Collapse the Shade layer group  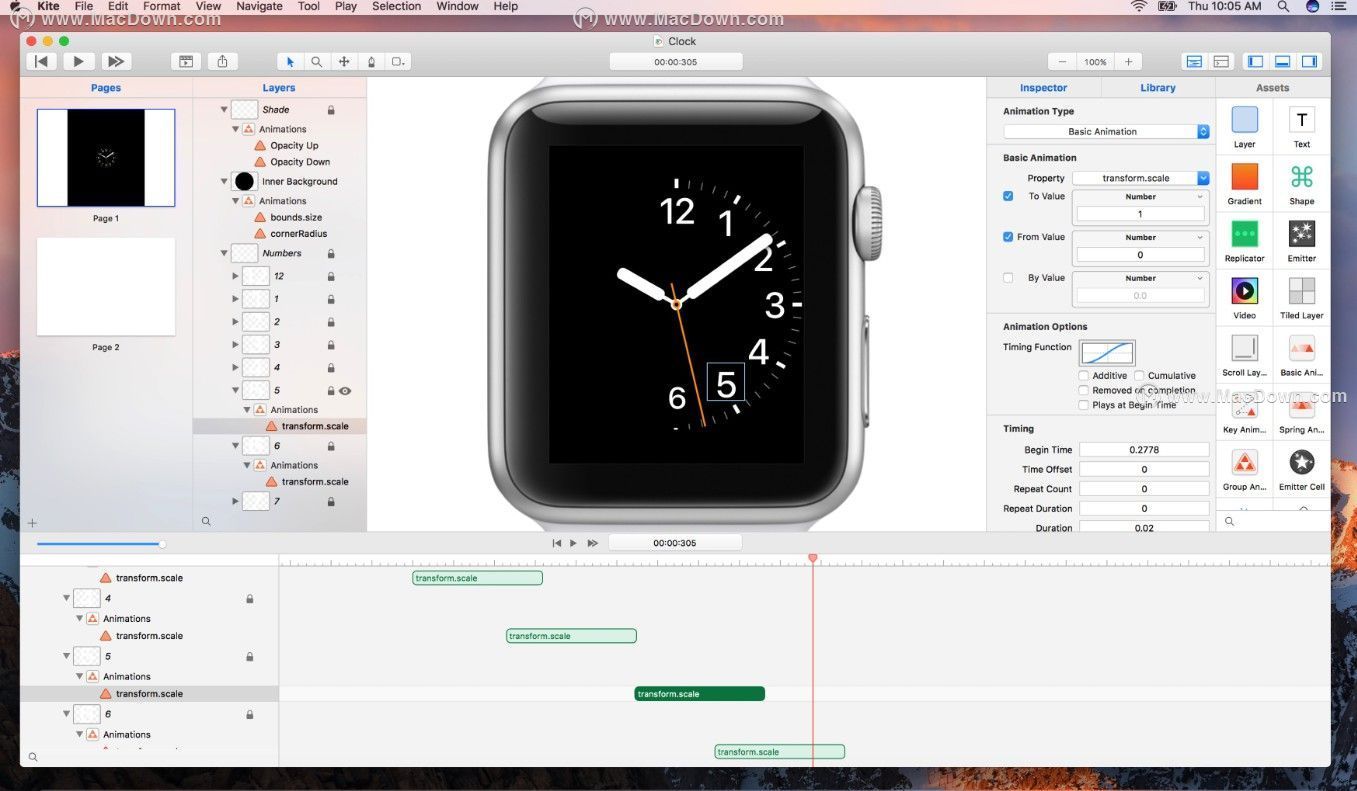[224, 110]
